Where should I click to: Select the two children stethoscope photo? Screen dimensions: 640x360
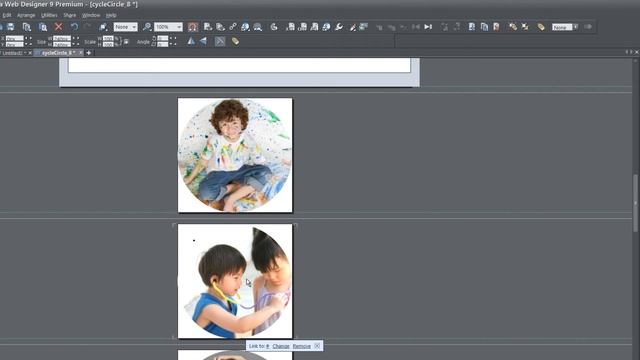[x=235, y=281]
